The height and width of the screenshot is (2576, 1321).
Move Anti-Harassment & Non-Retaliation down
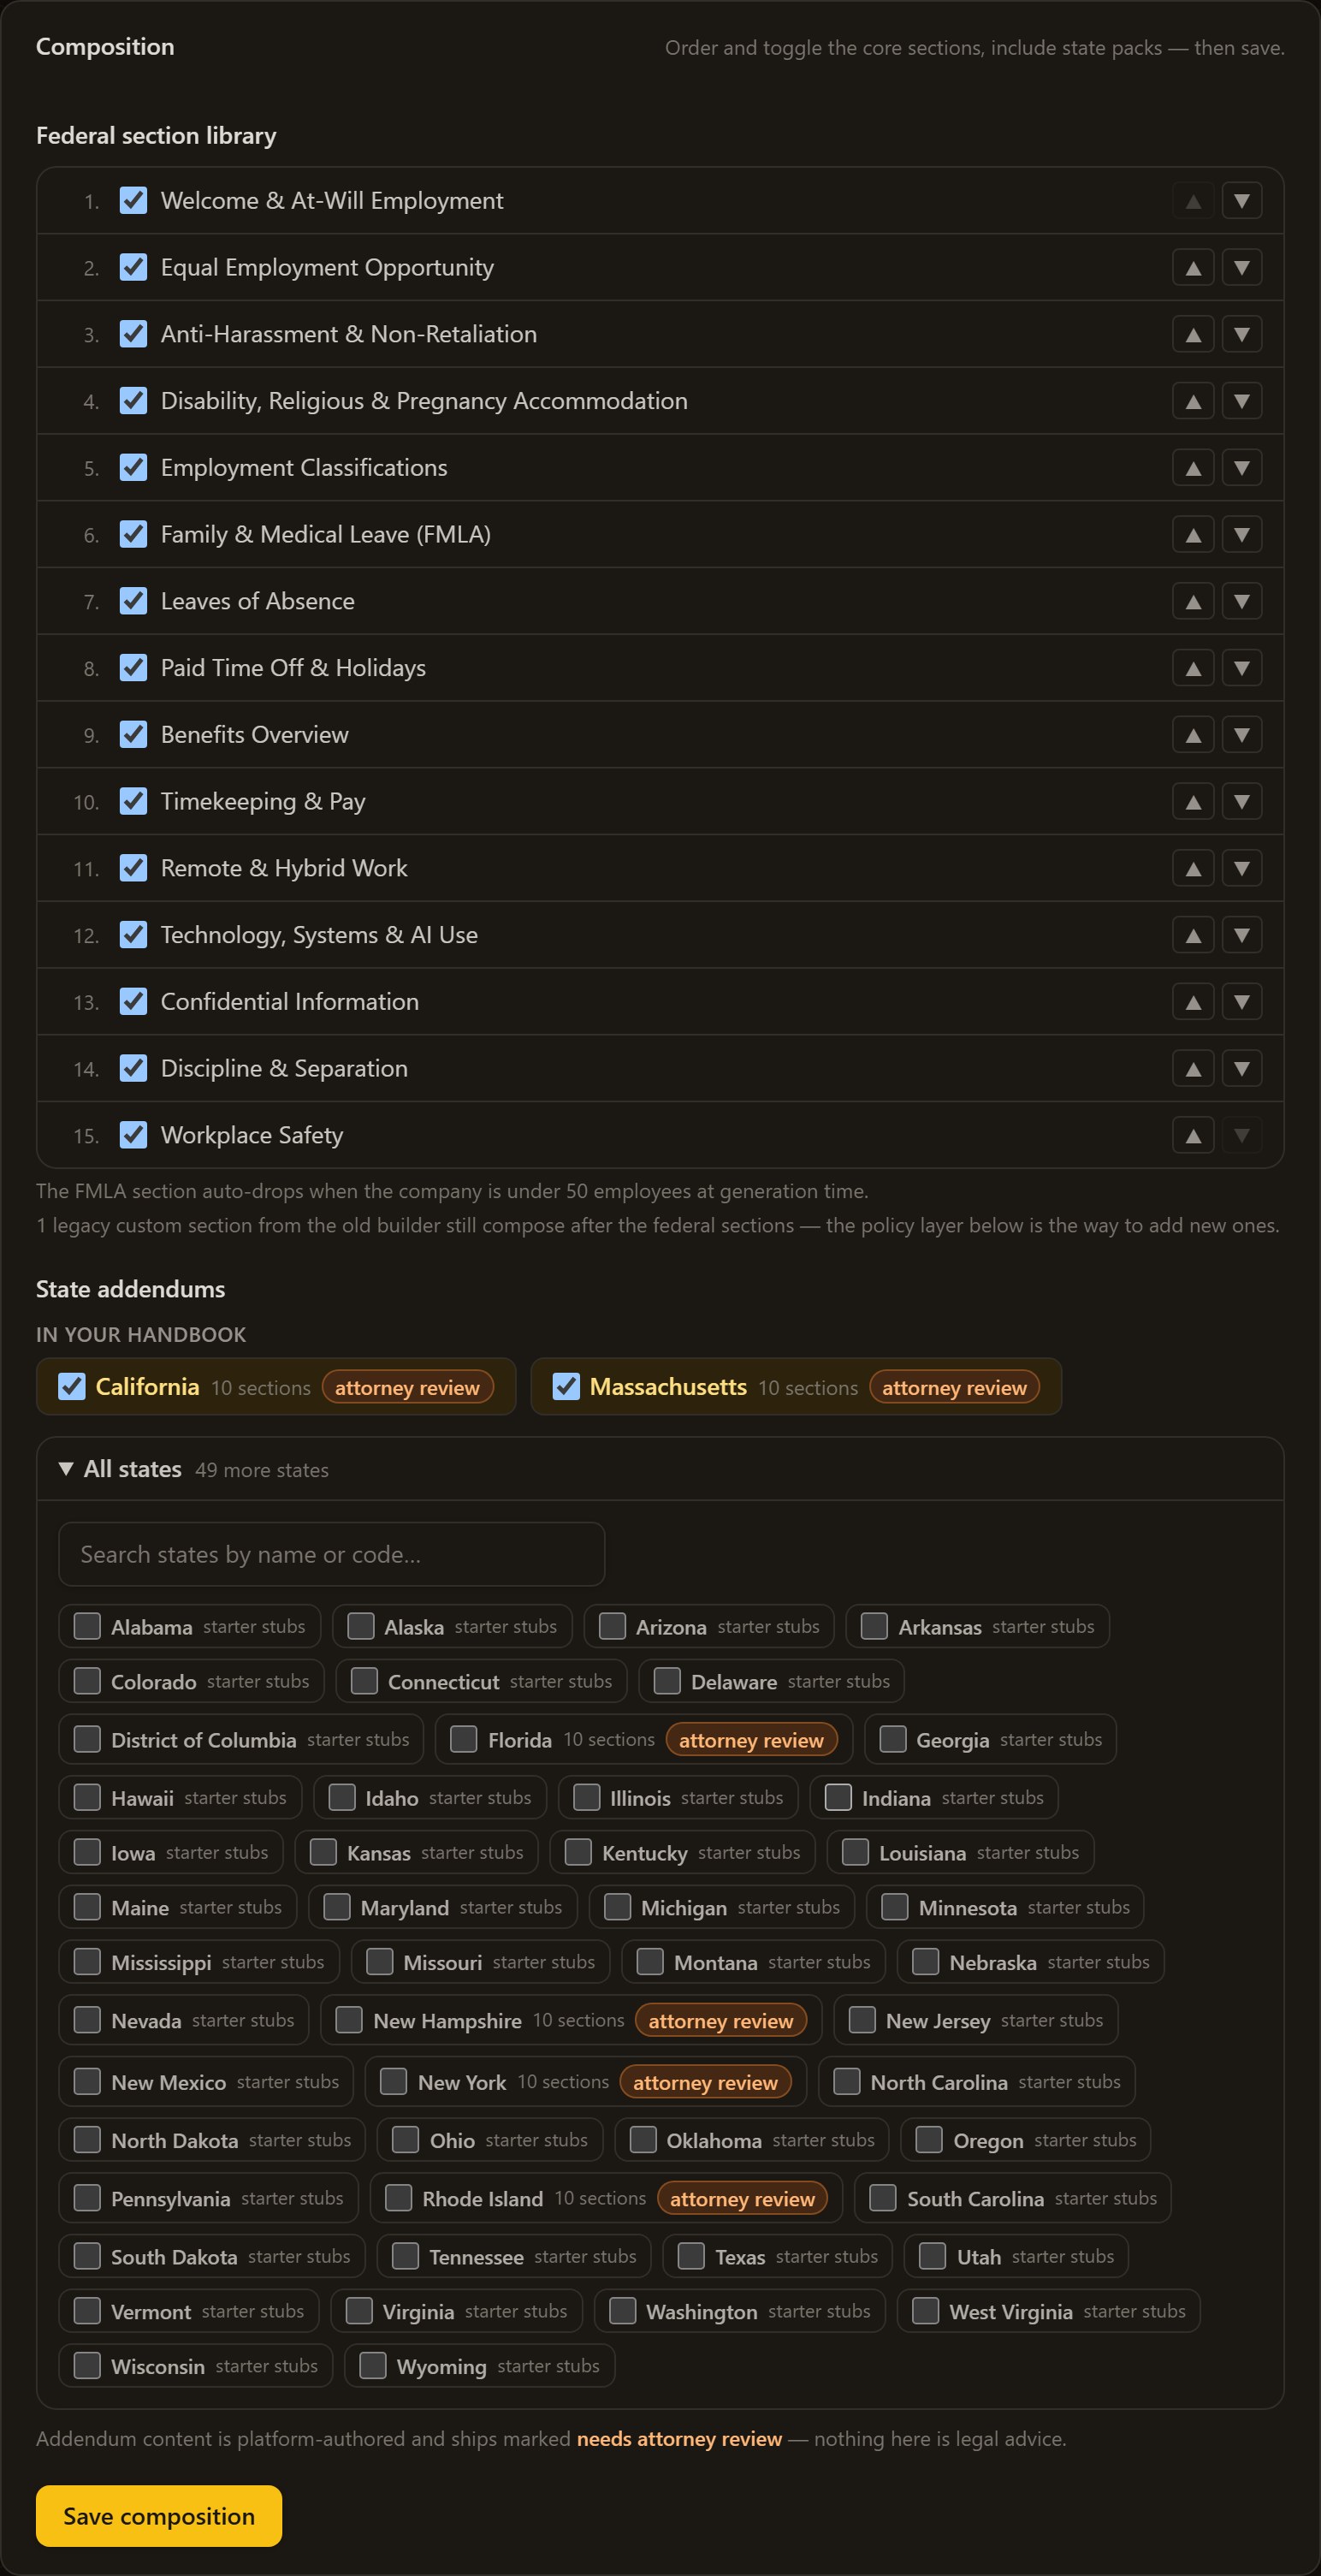click(1241, 334)
